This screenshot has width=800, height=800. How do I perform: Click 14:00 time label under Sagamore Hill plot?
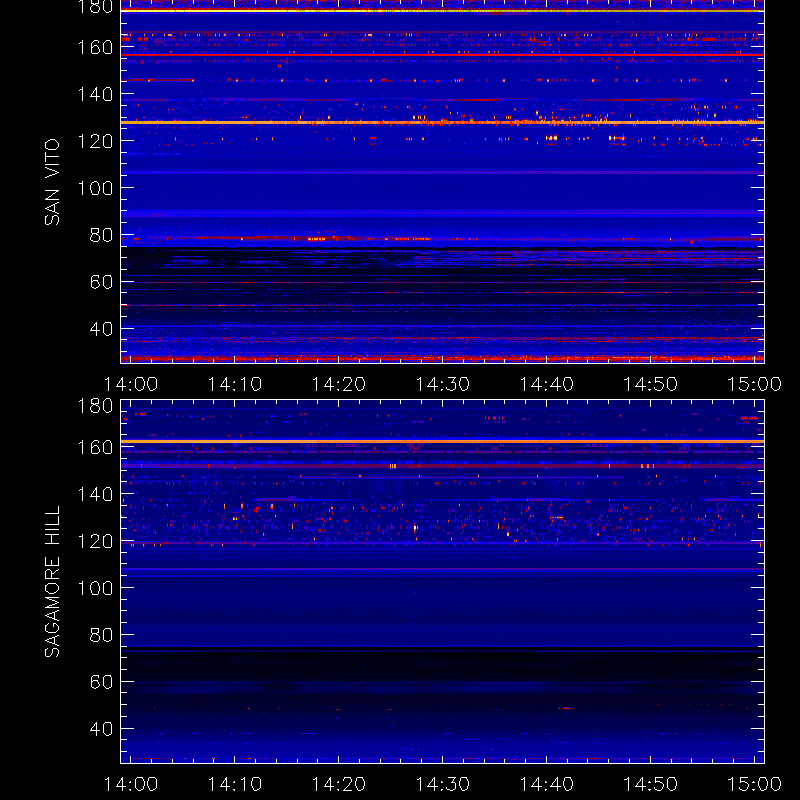[x=131, y=784]
